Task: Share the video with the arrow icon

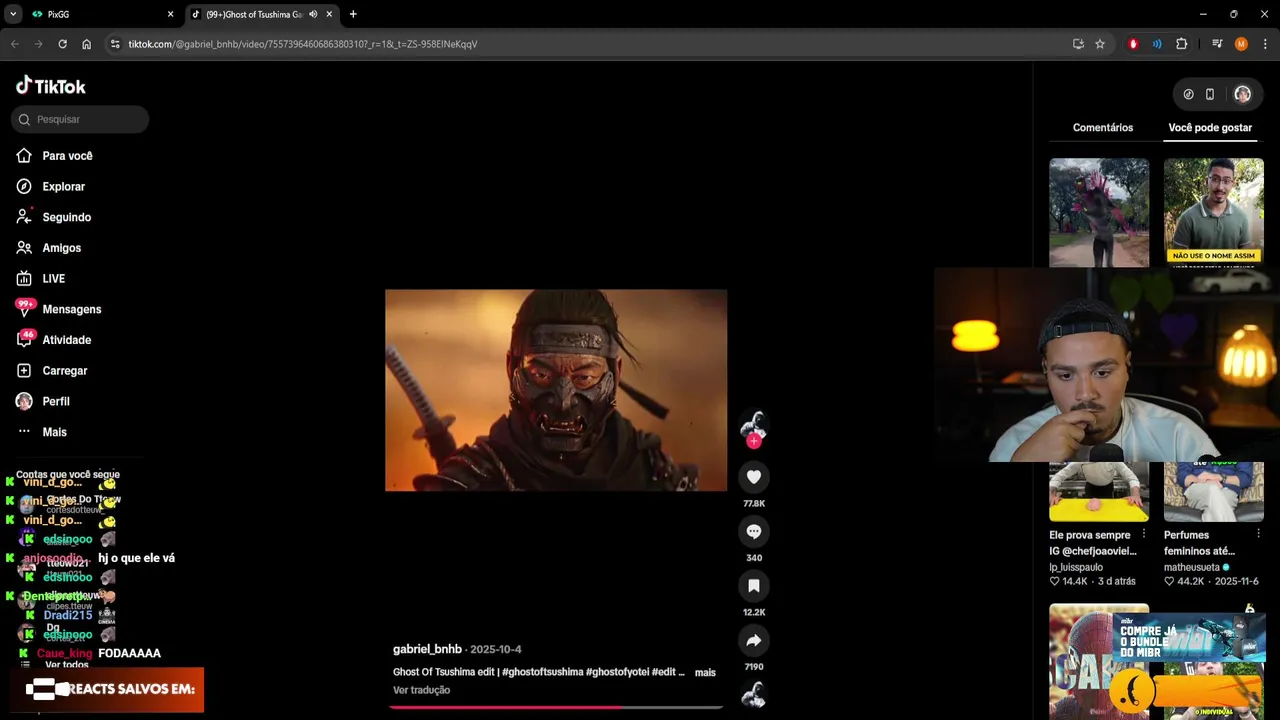Action: coord(754,640)
